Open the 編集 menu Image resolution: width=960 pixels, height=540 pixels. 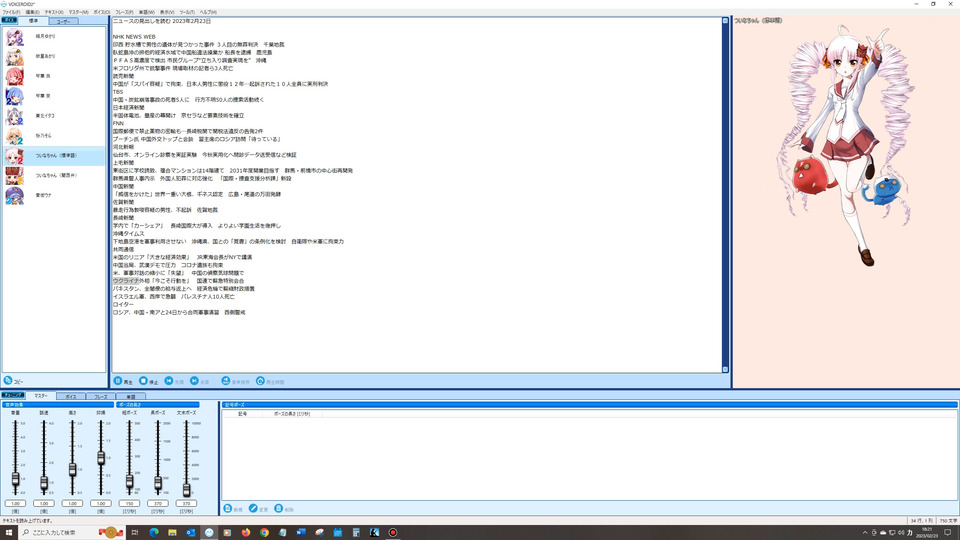point(32,12)
